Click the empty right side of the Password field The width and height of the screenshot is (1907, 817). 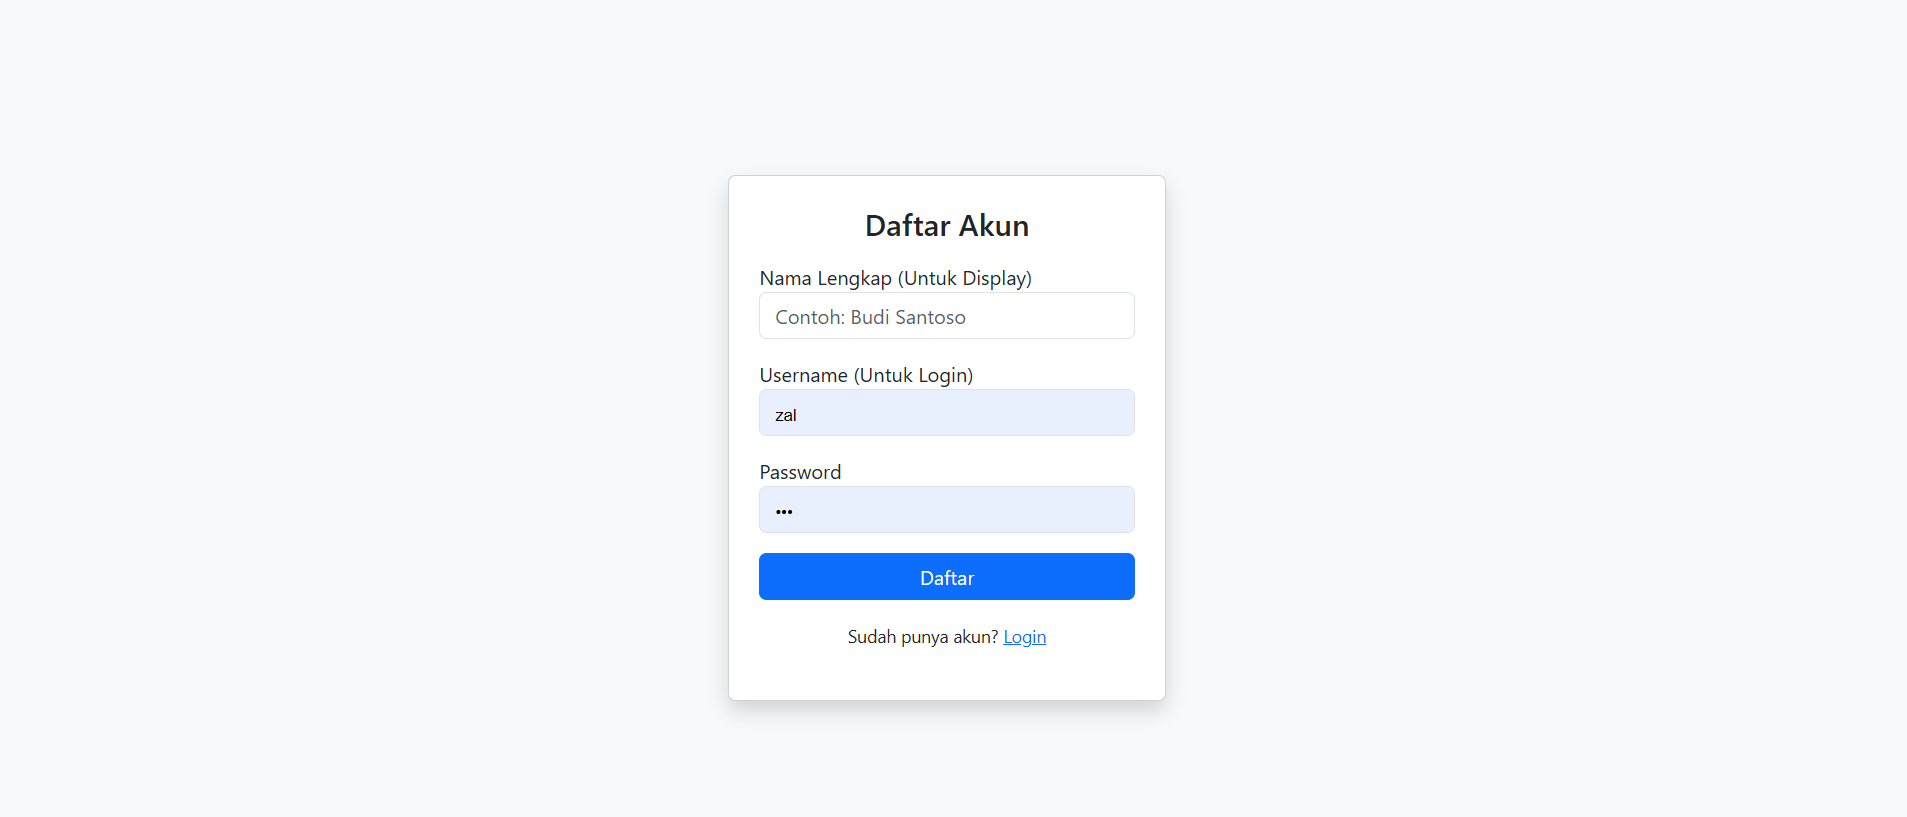[x=1040, y=510]
